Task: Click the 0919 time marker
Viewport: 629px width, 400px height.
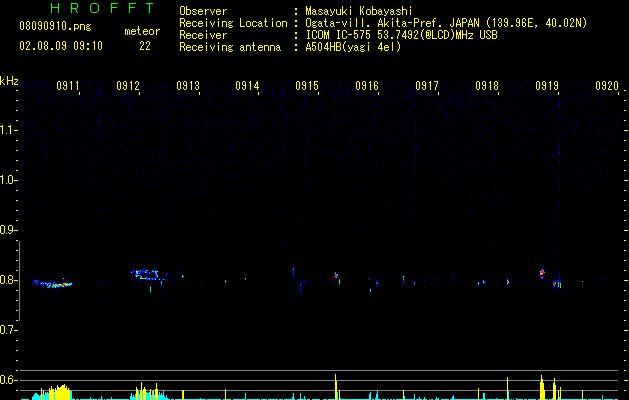Action: tap(547, 86)
